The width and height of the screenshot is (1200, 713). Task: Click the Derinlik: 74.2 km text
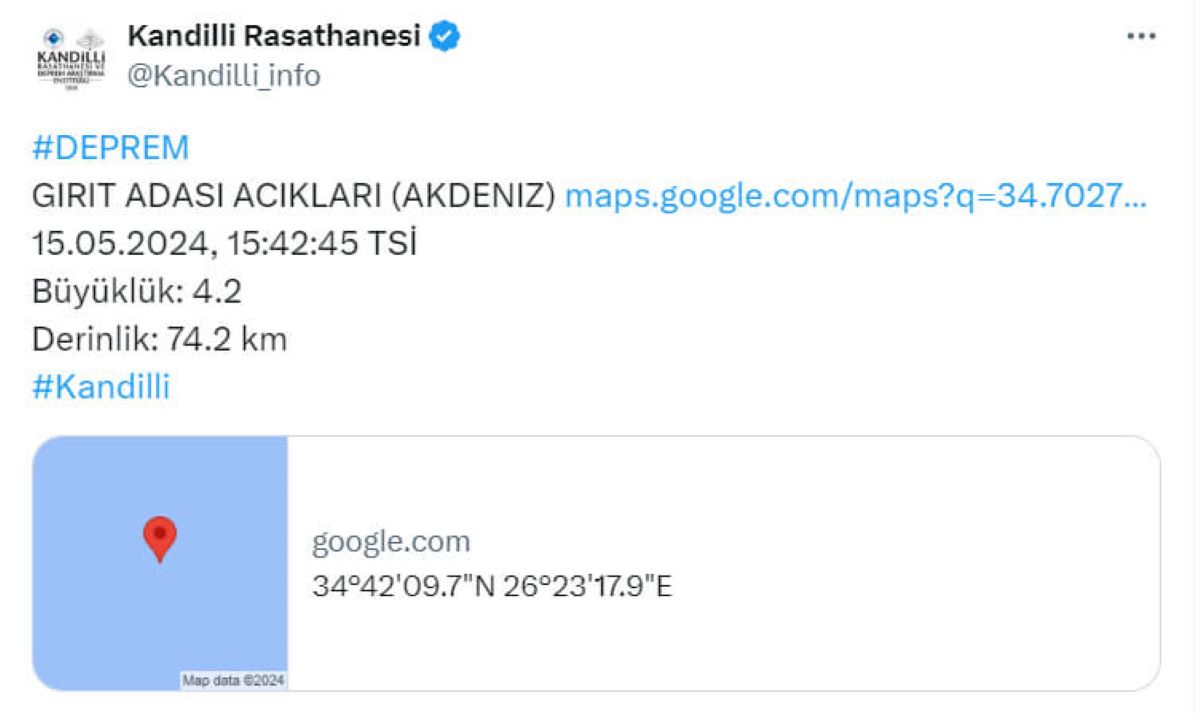(x=160, y=340)
